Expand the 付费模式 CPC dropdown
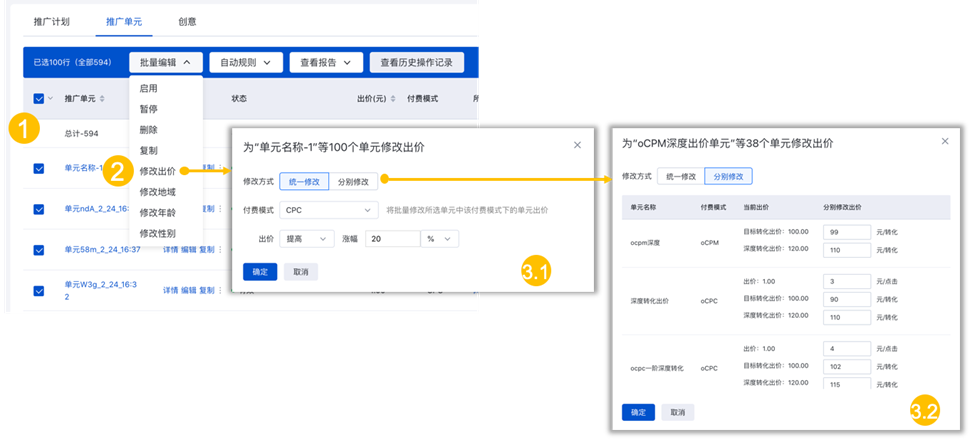 click(x=327, y=211)
